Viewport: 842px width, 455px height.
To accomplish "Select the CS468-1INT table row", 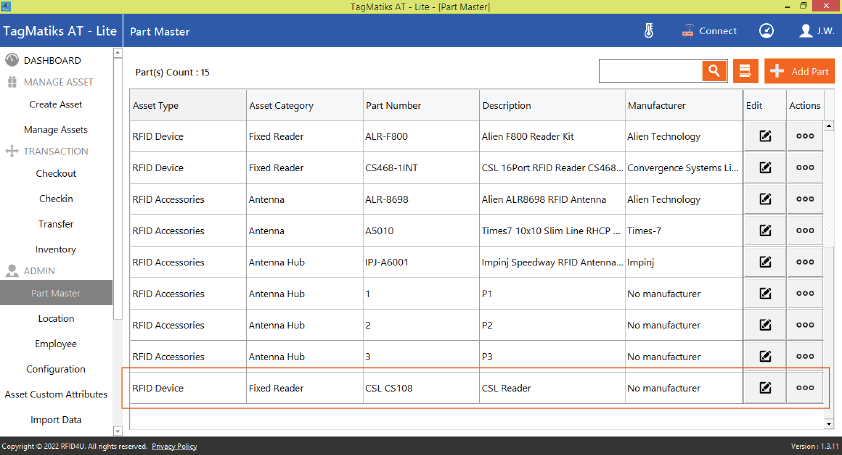I will (x=420, y=168).
